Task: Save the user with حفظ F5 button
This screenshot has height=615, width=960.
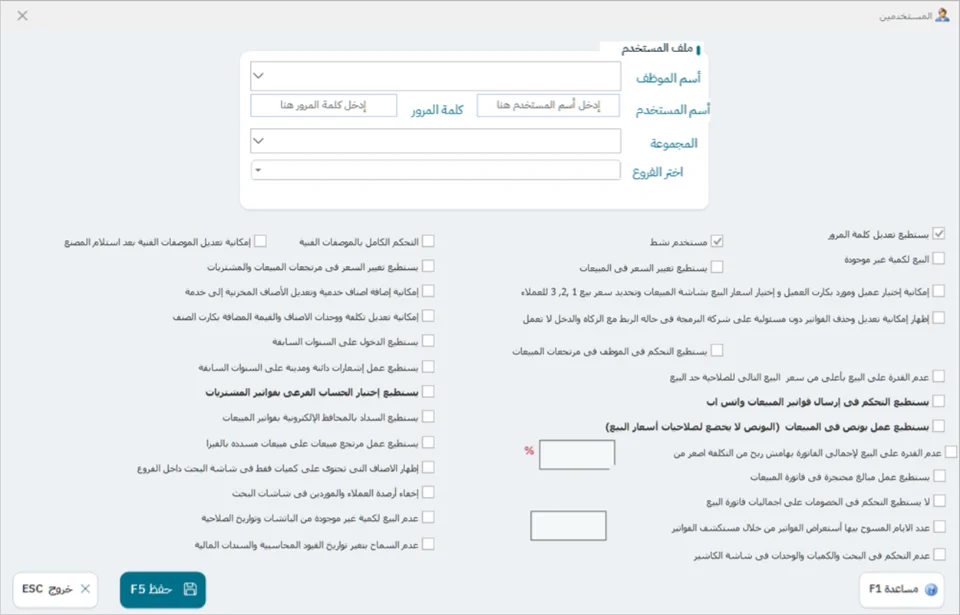Action: pyautogui.click(x=163, y=589)
